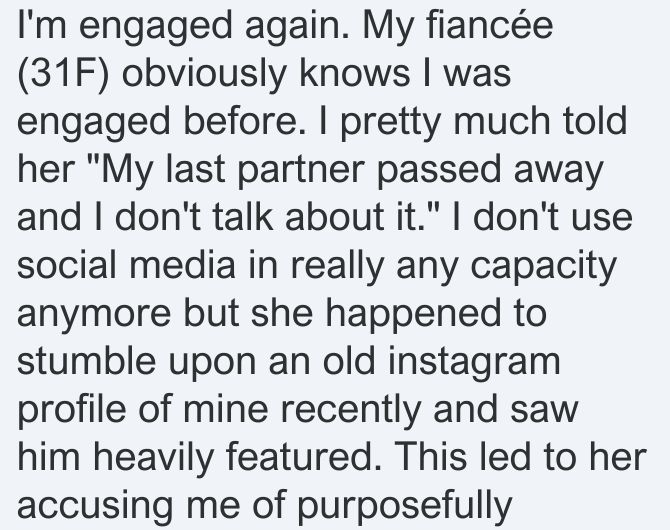Click the word "capacity"
The height and width of the screenshot is (530, 670).
pyautogui.click(x=543, y=268)
